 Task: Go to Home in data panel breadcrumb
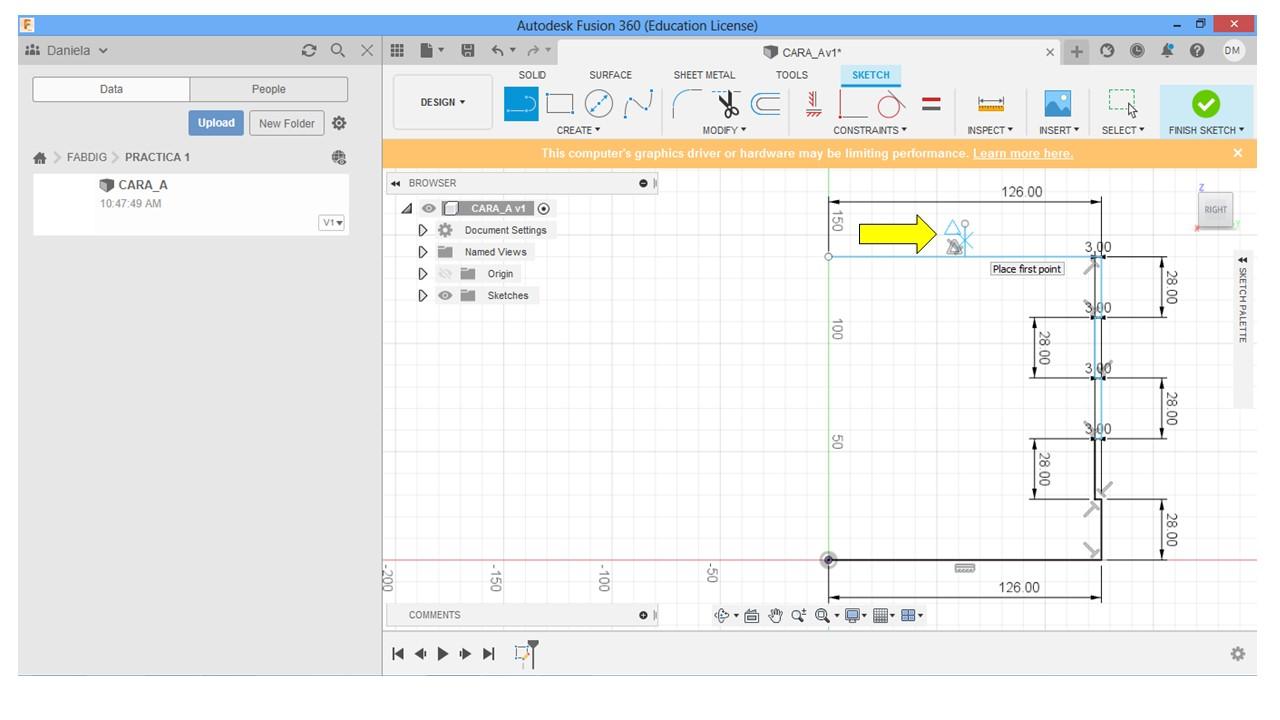pos(40,157)
